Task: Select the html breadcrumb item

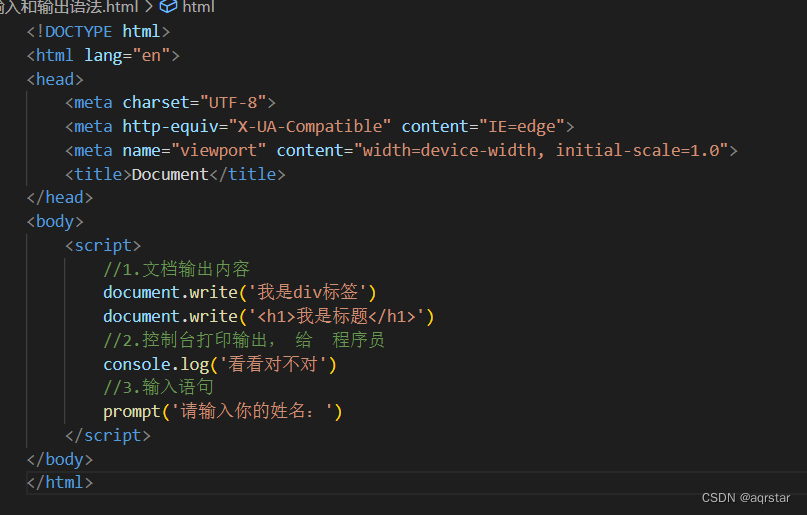Action: tap(198, 7)
